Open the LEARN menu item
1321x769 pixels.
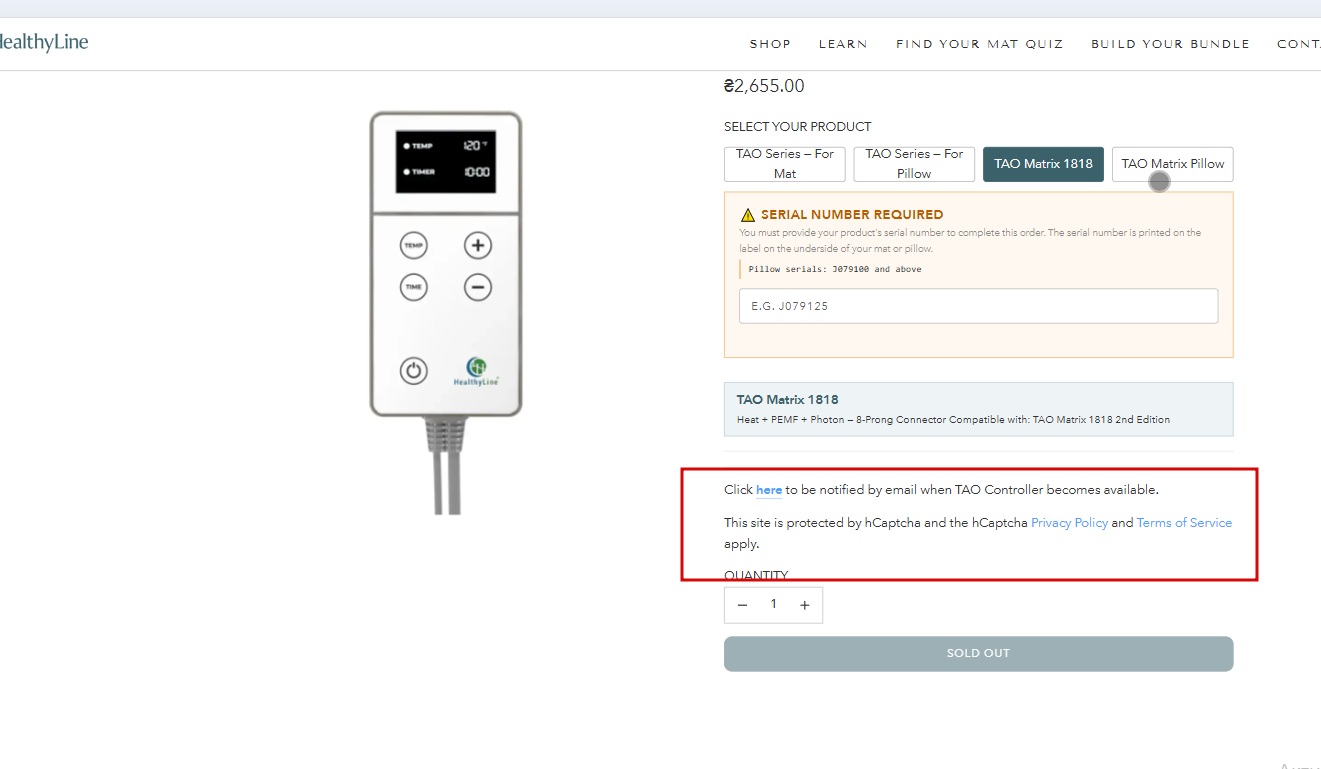(843, 44)
